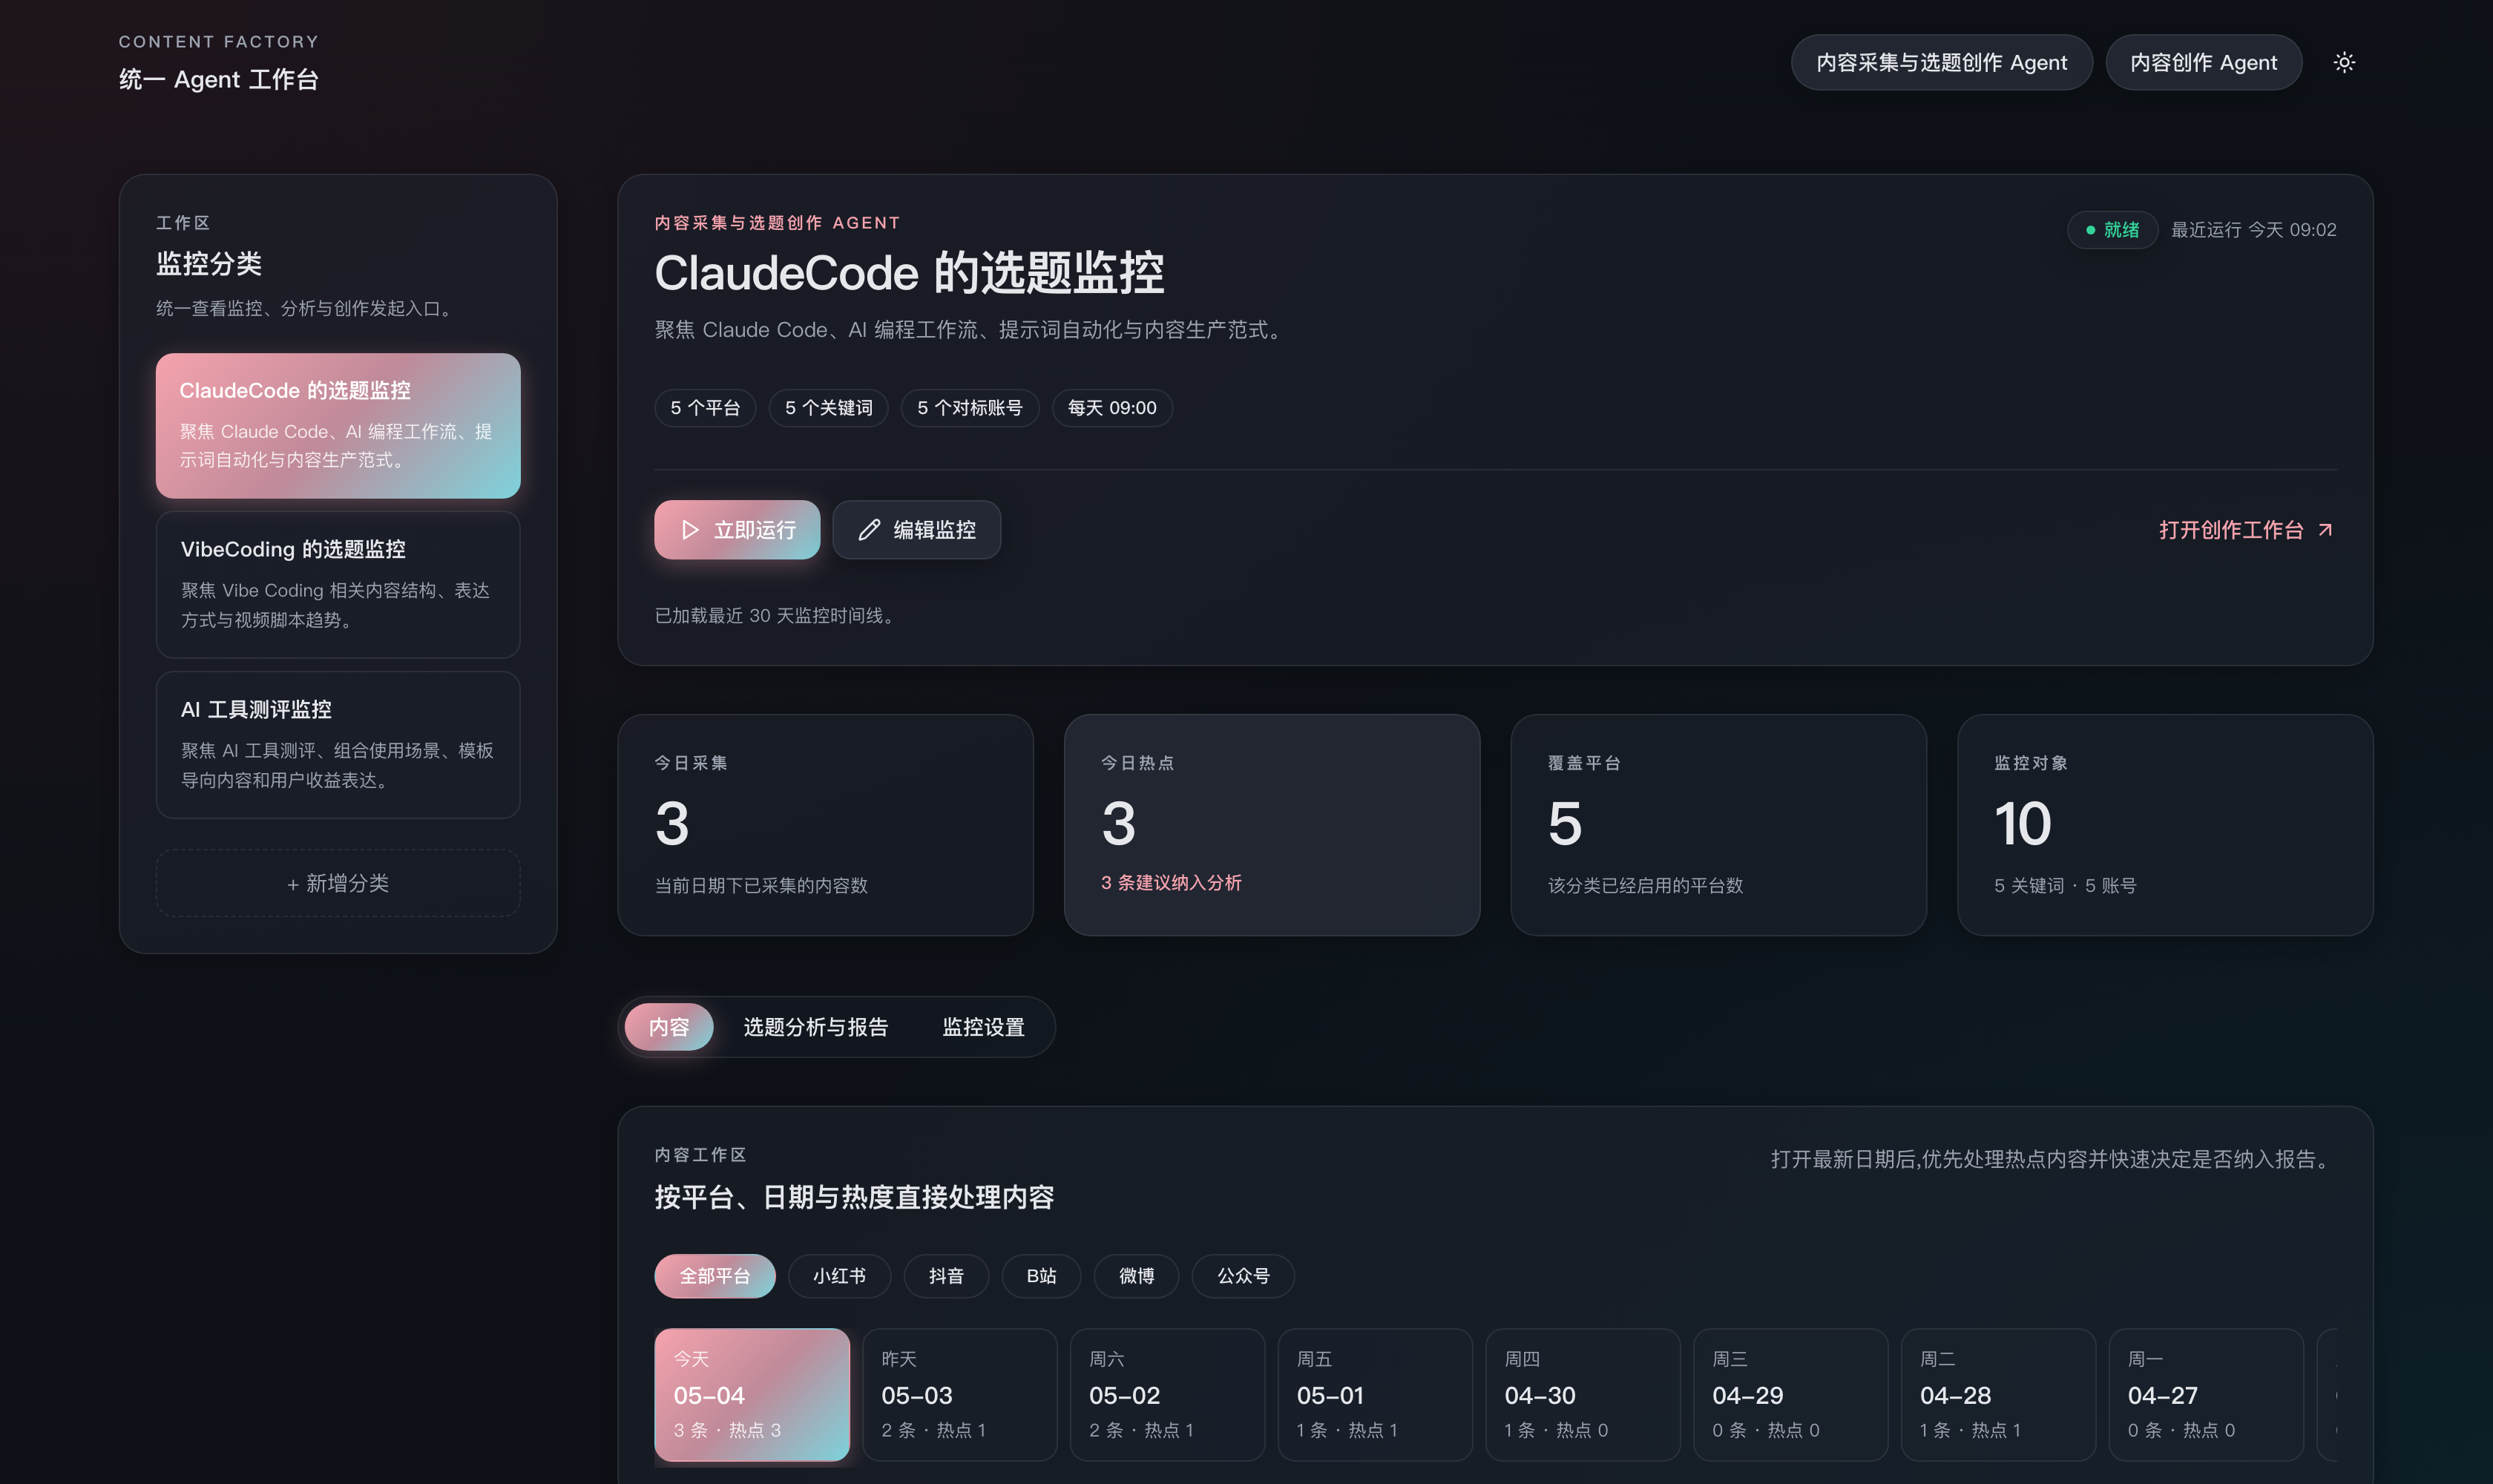Select 周一 04-27 date card
The image size is (2493, 1484).
(x=2206, y=1394)
